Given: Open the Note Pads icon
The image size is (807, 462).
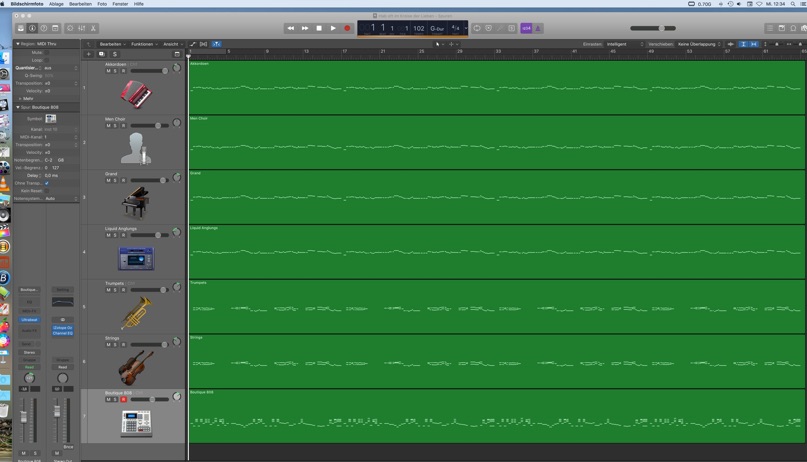Looking at the screenshot, I should point(782,28).
